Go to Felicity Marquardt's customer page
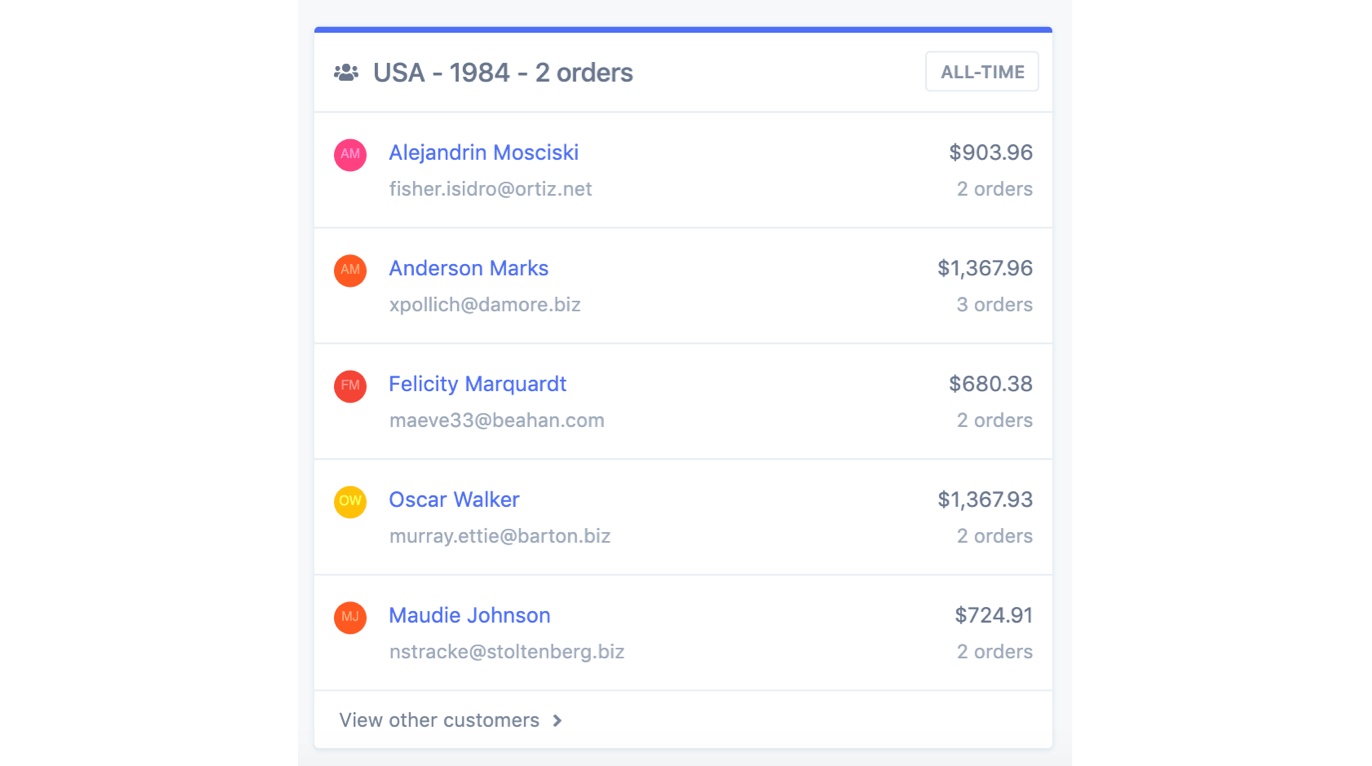 click(x=477, y=384)
